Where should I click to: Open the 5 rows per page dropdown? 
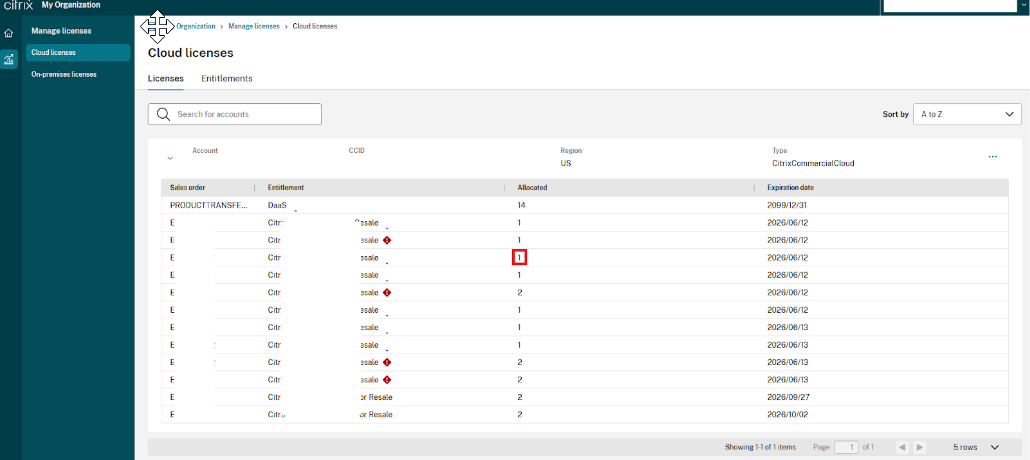tap(974, 447)
